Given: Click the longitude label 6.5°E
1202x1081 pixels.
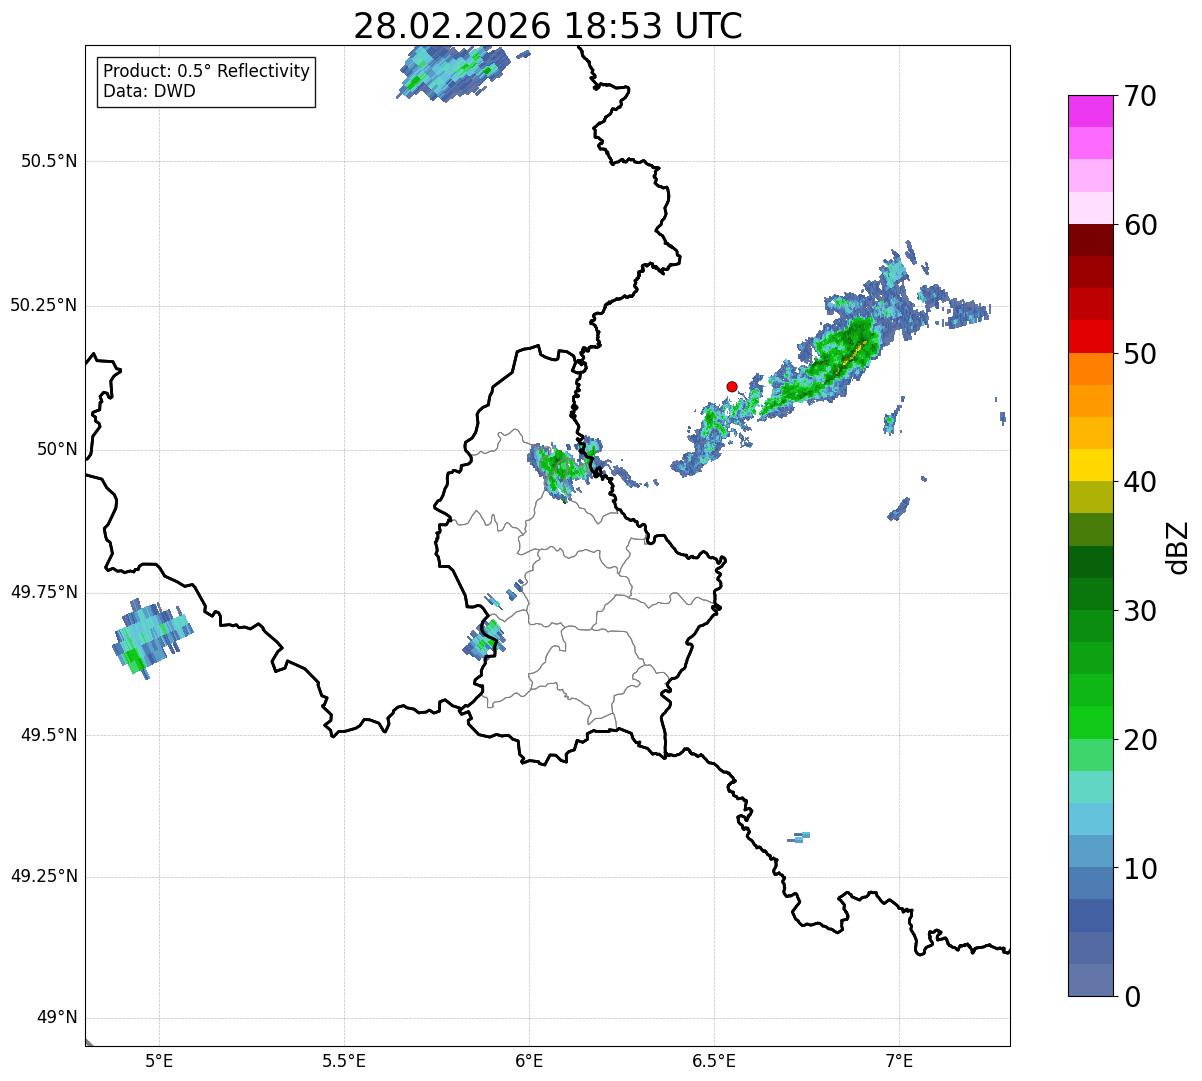Looking at the screenshot, I should point(714,1060).
